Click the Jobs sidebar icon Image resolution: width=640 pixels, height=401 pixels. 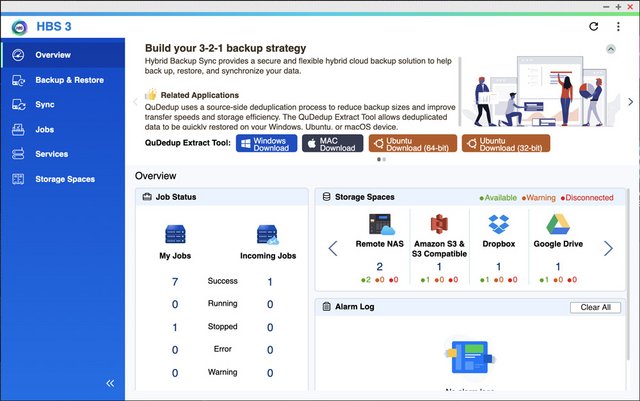(18, 129)
